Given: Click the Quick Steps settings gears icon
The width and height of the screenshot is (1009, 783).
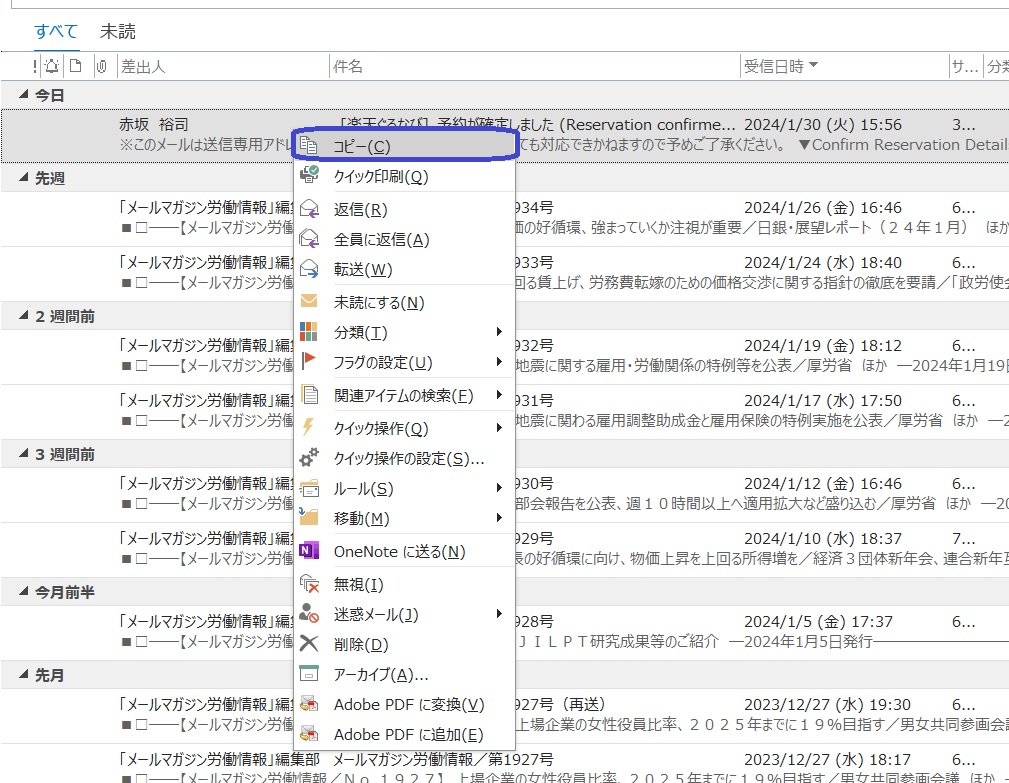Looking at the screenshot, I should tap(310, 457).
